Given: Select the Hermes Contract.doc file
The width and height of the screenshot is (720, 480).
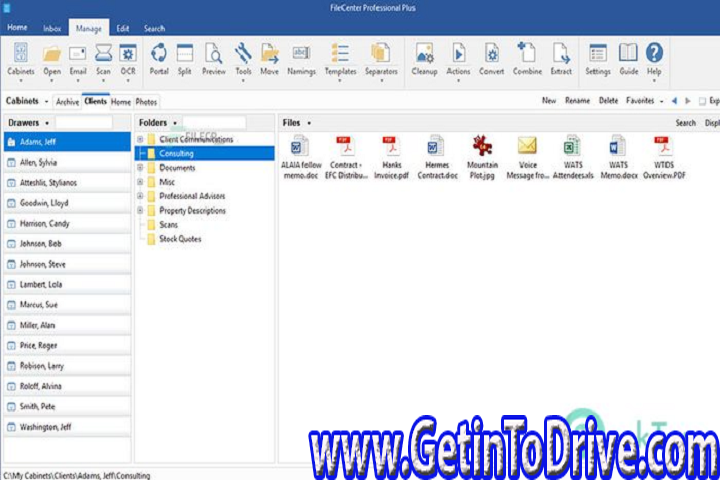Looking at the screenshot, I should click(437, 158).
